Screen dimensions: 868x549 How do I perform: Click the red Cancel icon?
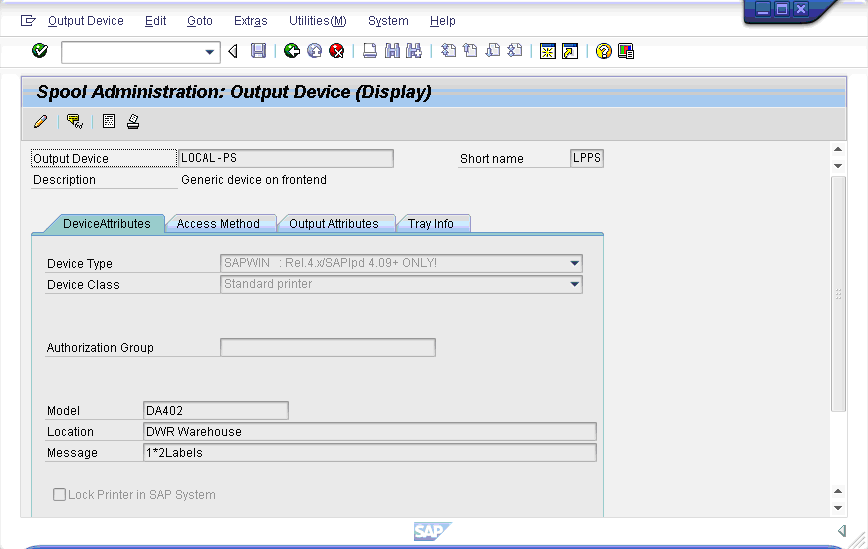coord(337,51)
